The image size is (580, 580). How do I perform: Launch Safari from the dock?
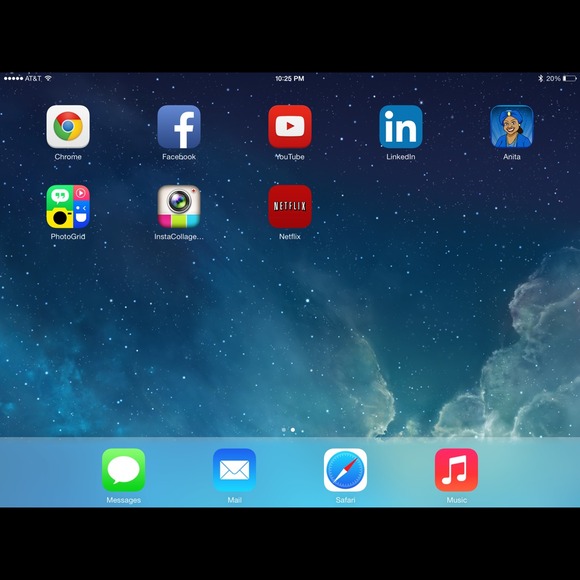pos(345,470)
